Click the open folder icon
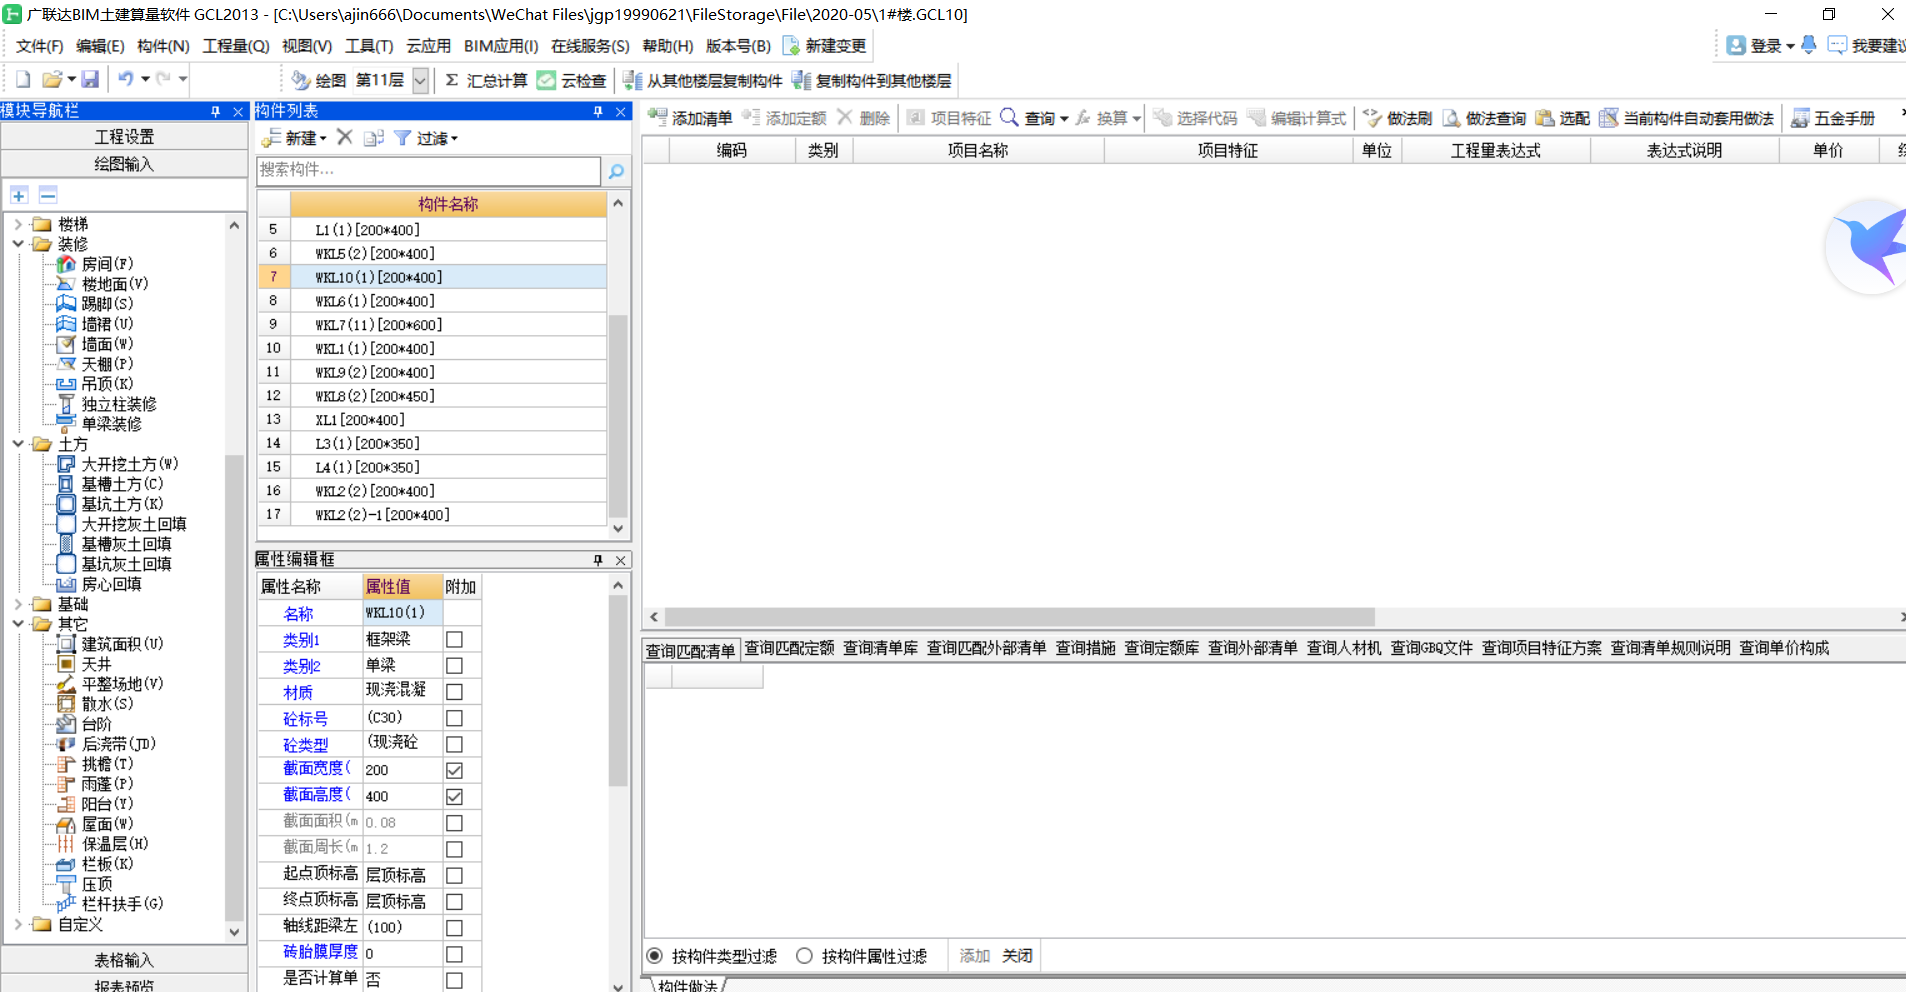The height and width of the screenshot is (992, 1906). 53,79
